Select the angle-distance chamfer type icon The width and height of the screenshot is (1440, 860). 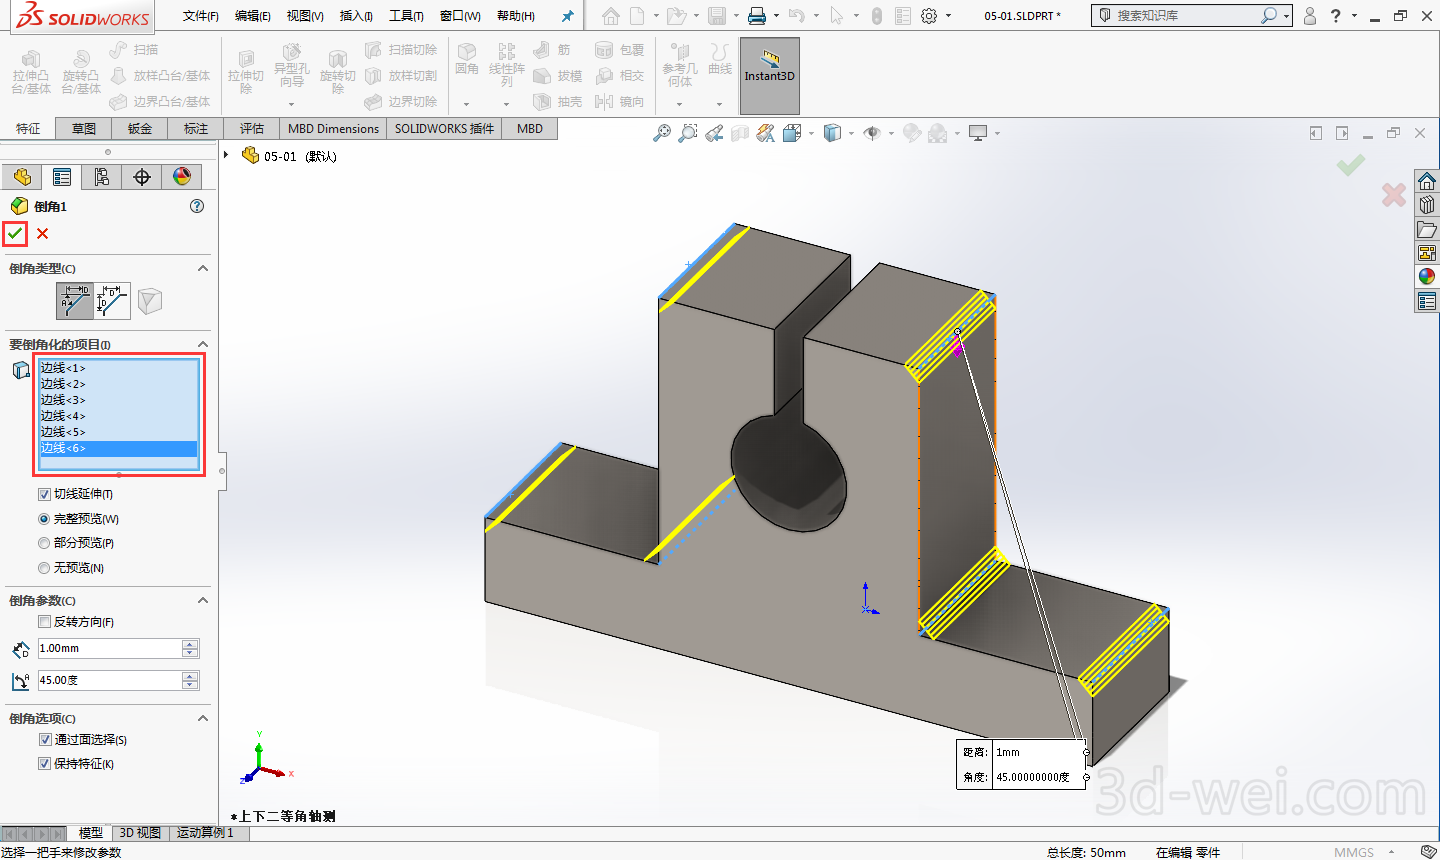click(74, 301)
